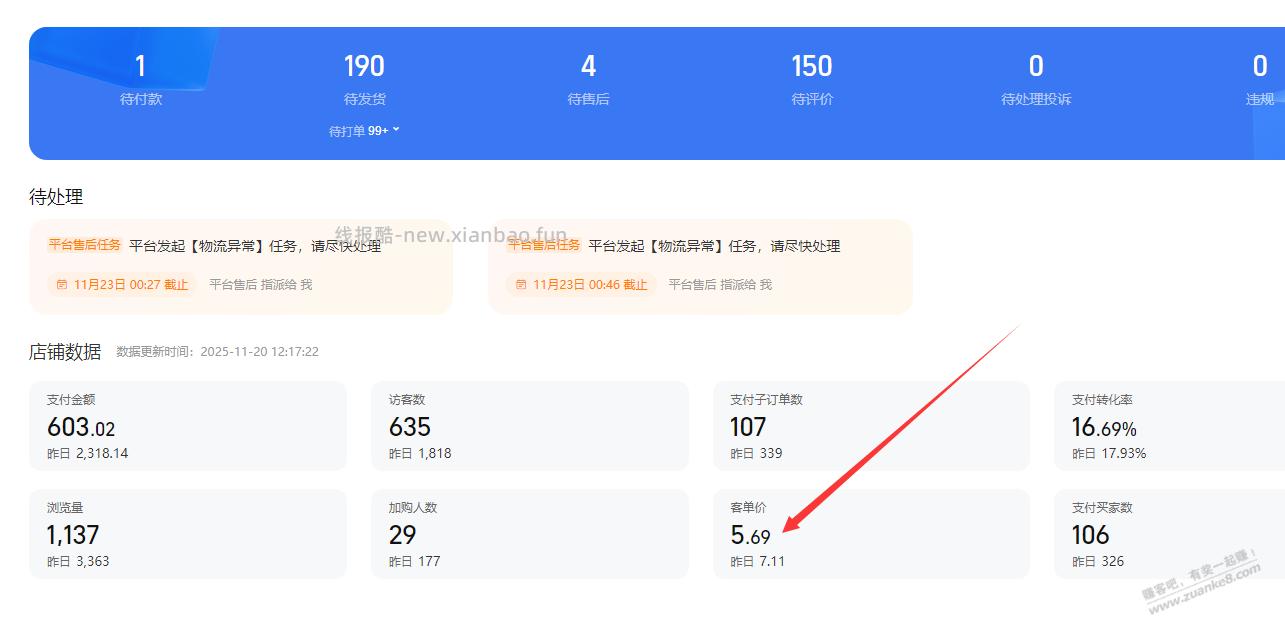Viewport: 1285px width, 634px height.
Task: Open the 支付金额 card showing 603.02
Action: pyautogui.click(x=188, y=426)
